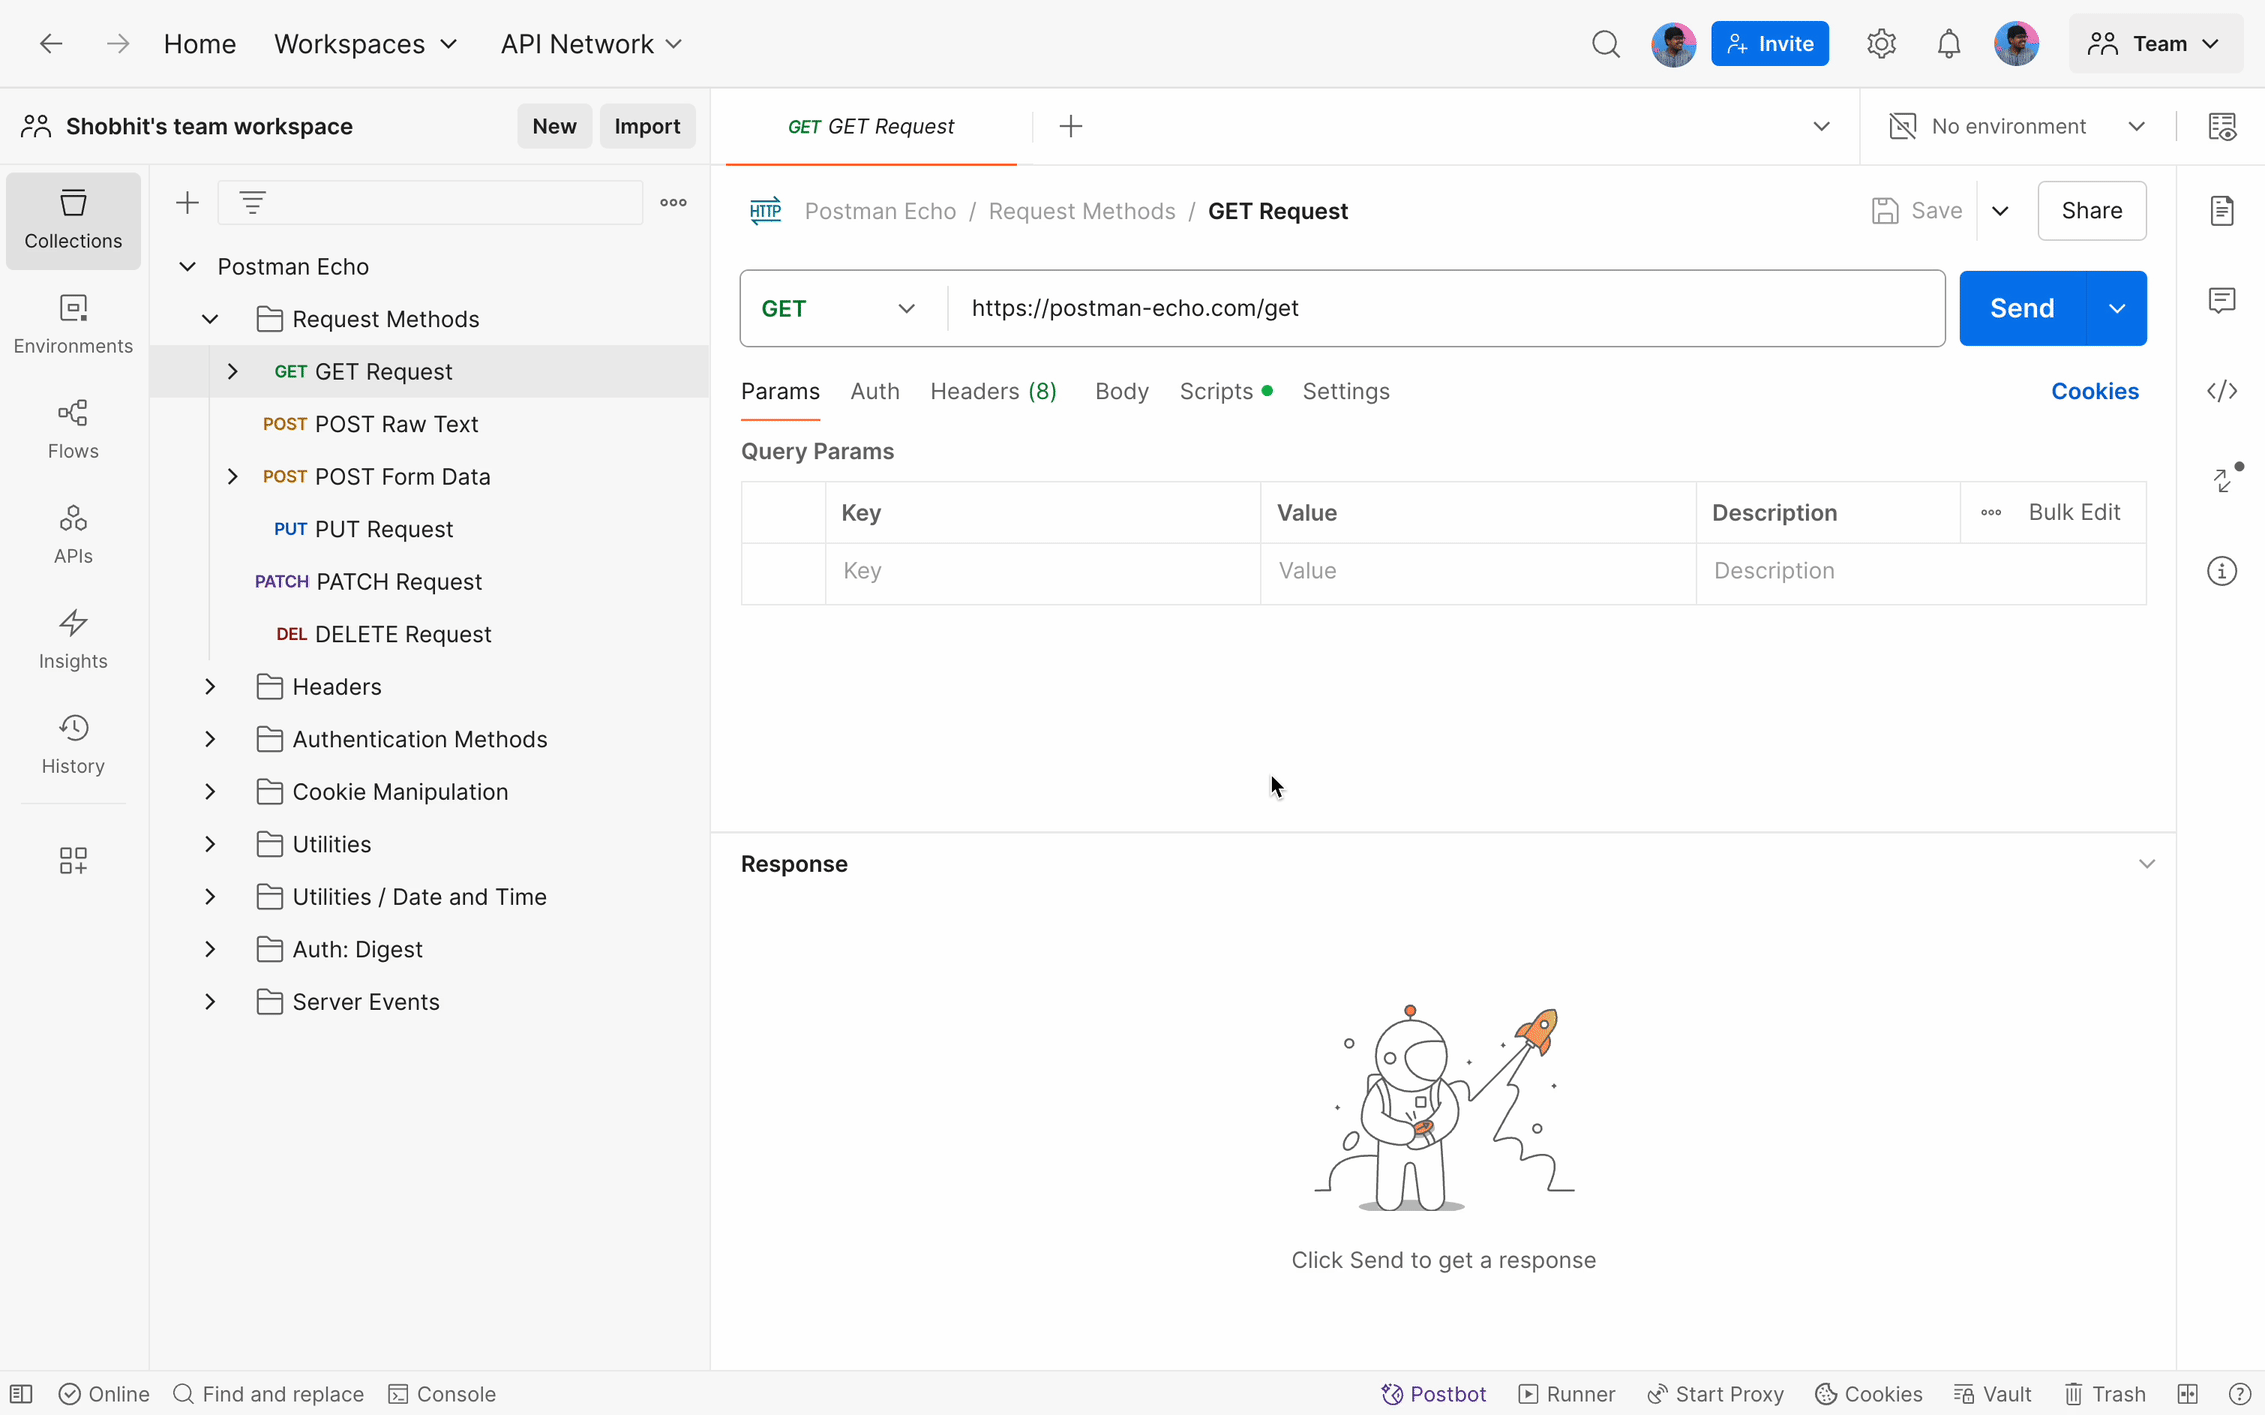Open the Collection Runner
Viewport: 2265px width, 1415px height.
(1566, 1393)
